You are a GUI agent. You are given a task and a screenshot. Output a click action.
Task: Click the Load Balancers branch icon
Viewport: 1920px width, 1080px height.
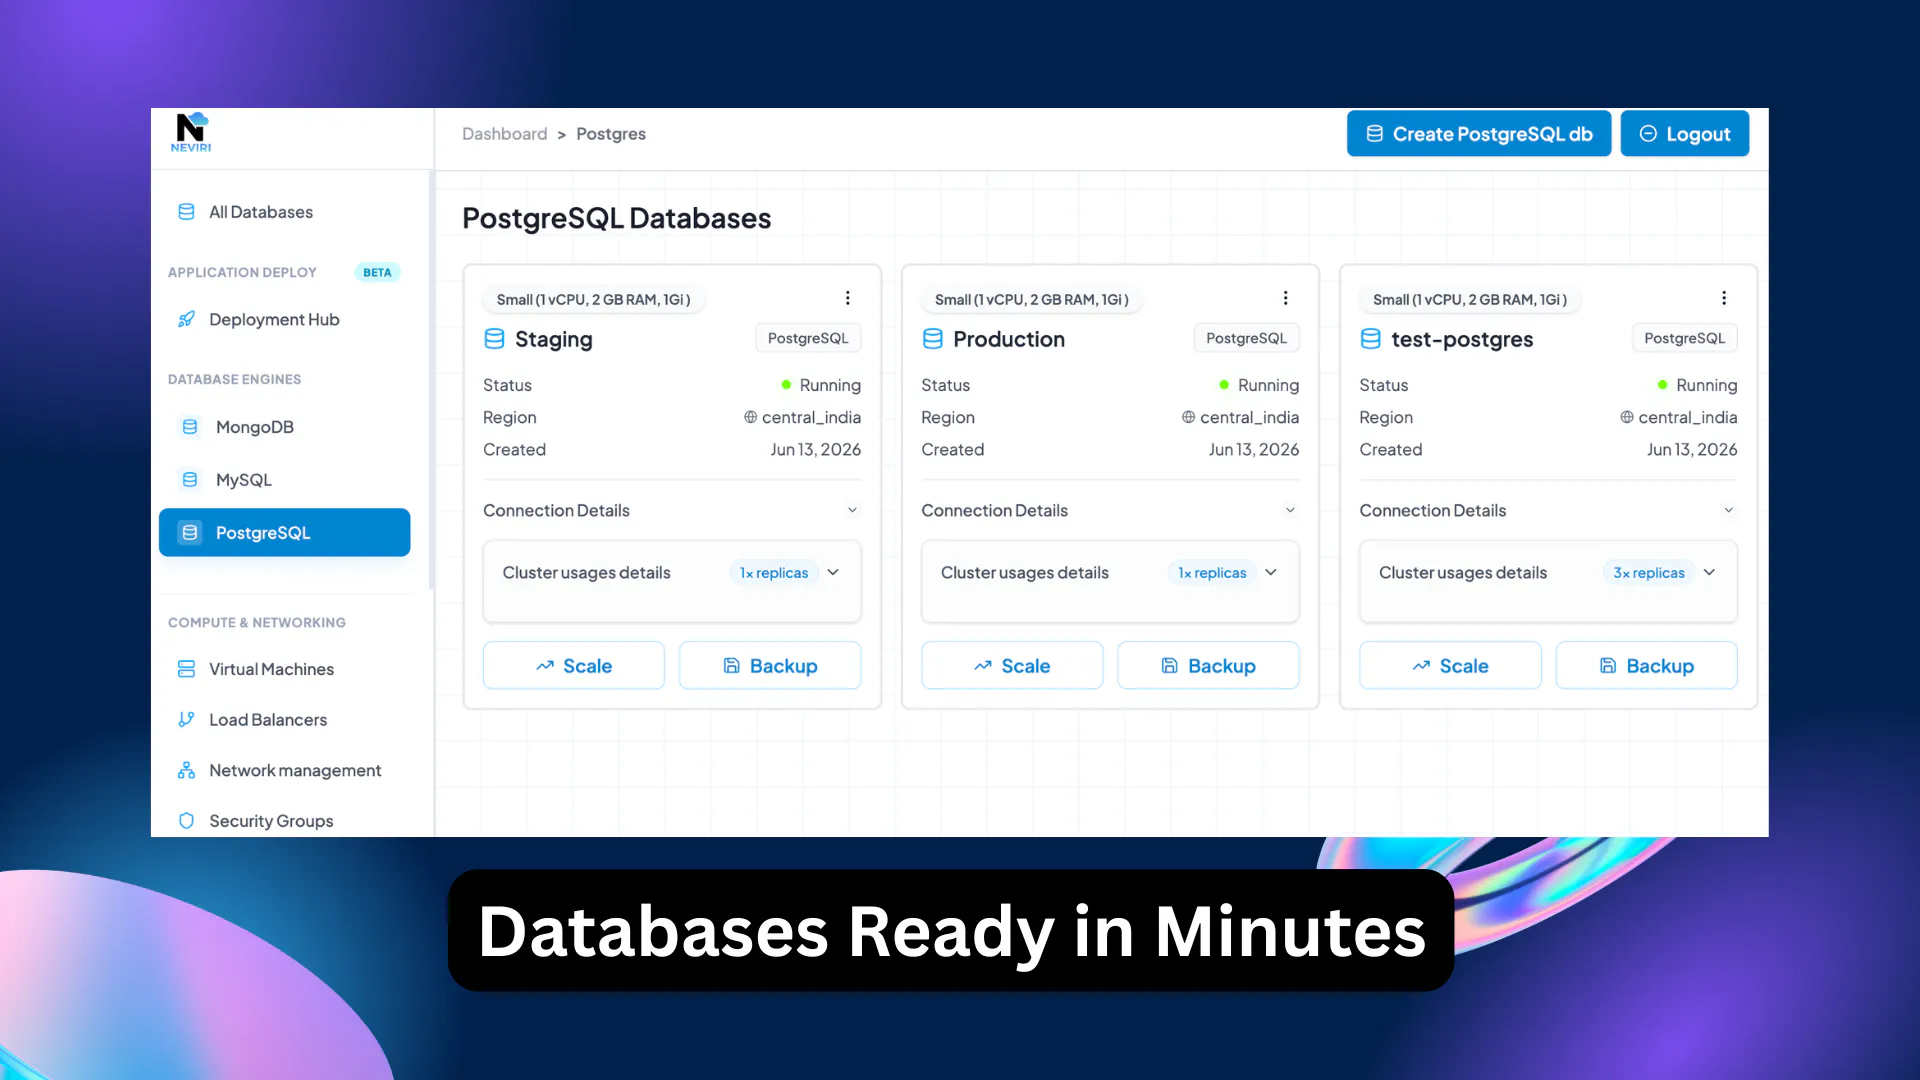point(186,720)
